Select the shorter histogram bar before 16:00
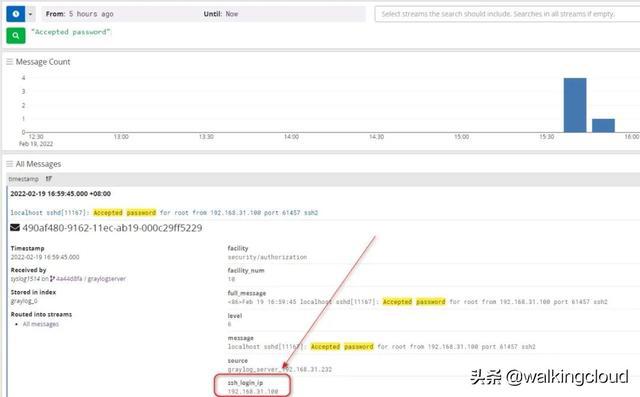 point(603,125)
